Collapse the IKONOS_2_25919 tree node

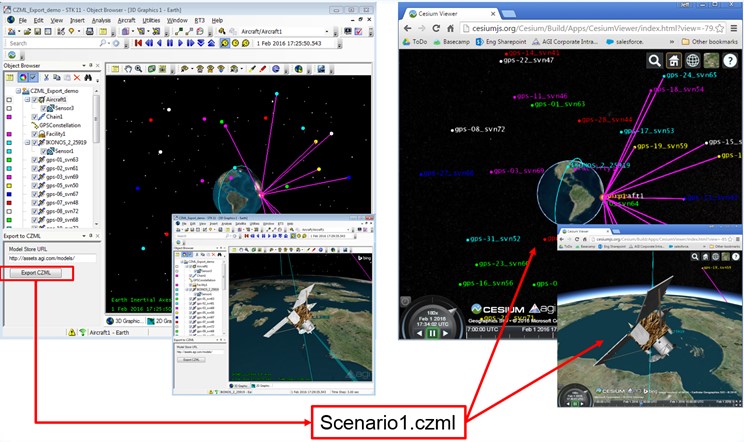click(28, 142)
